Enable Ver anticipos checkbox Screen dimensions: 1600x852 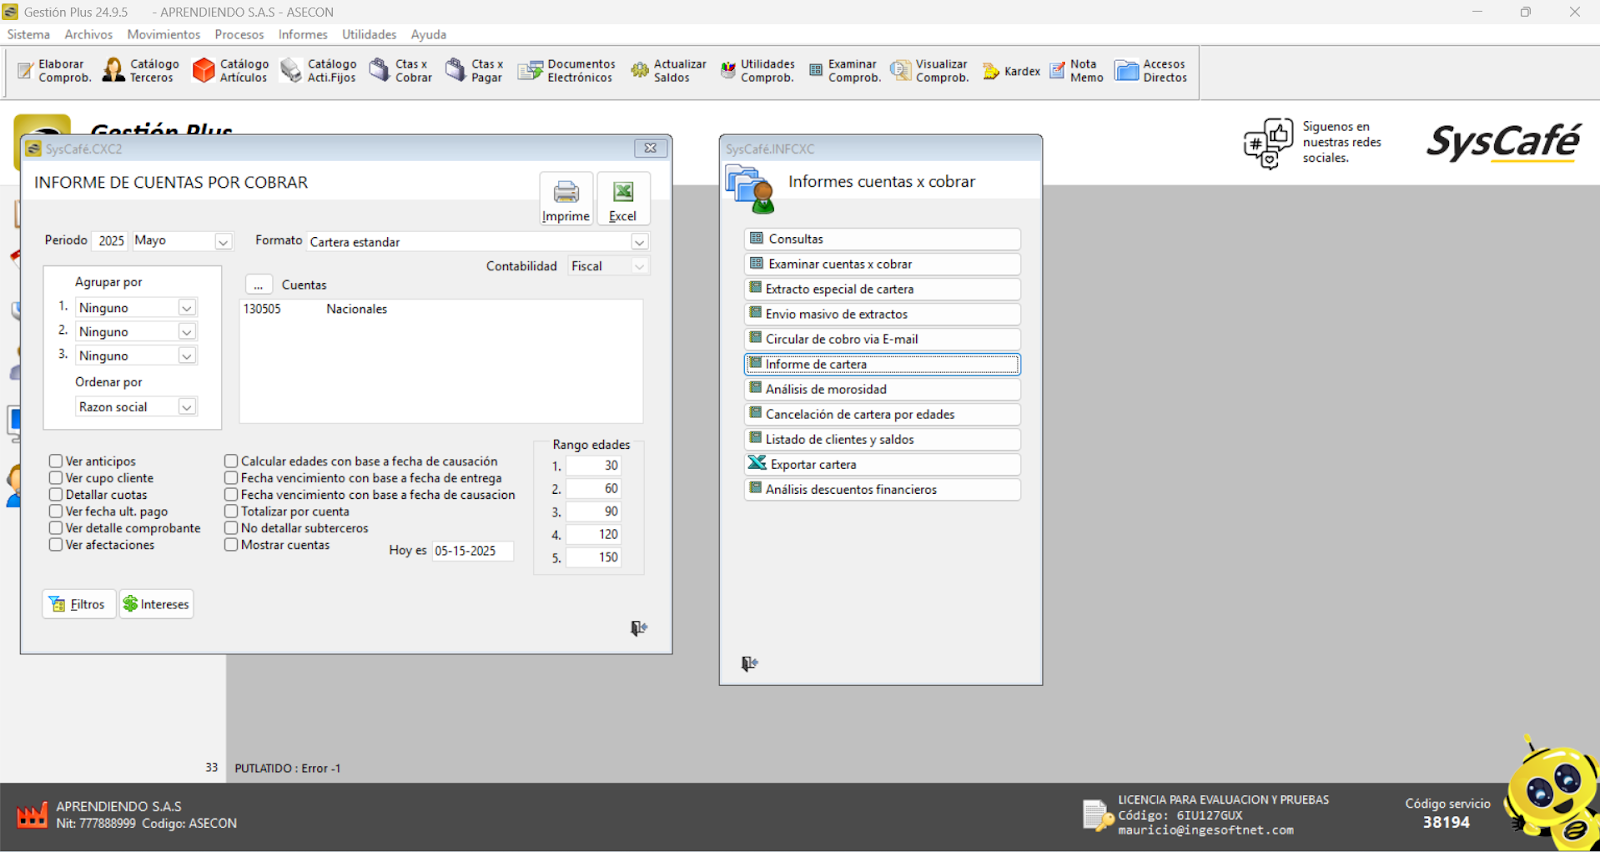coord(56,462)
